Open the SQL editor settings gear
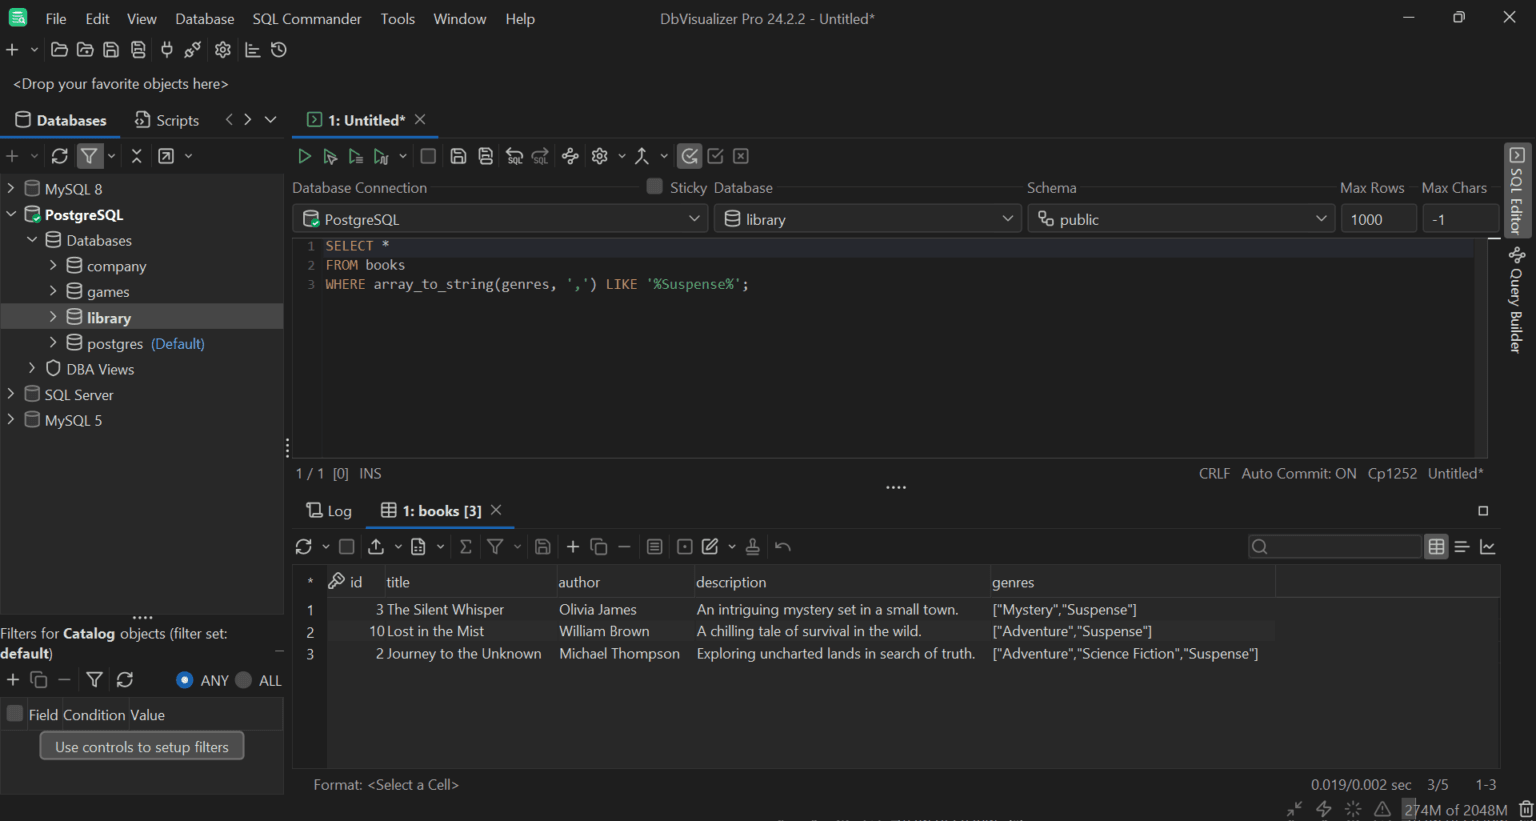 tap(598, 156)
